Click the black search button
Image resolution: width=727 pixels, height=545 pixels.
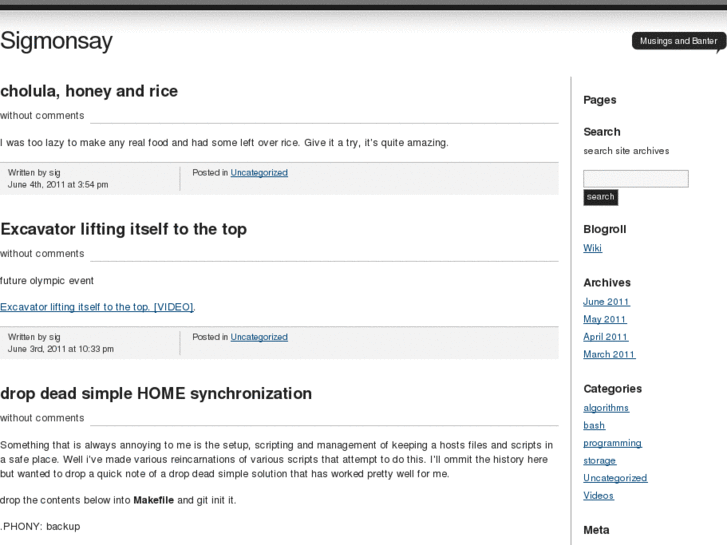click(600, 197)
